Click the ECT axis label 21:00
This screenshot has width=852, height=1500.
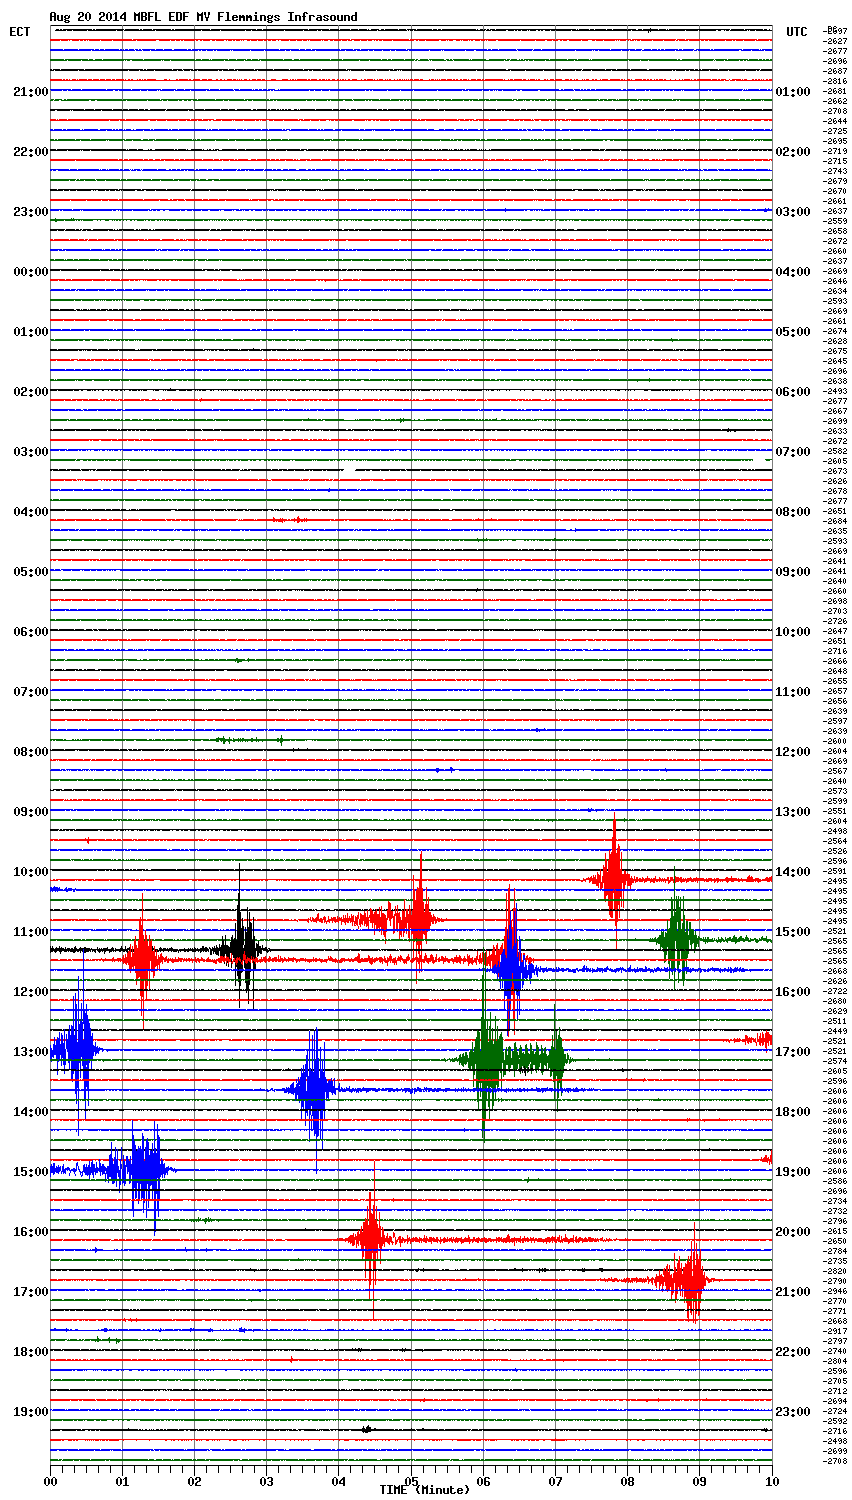30,92
